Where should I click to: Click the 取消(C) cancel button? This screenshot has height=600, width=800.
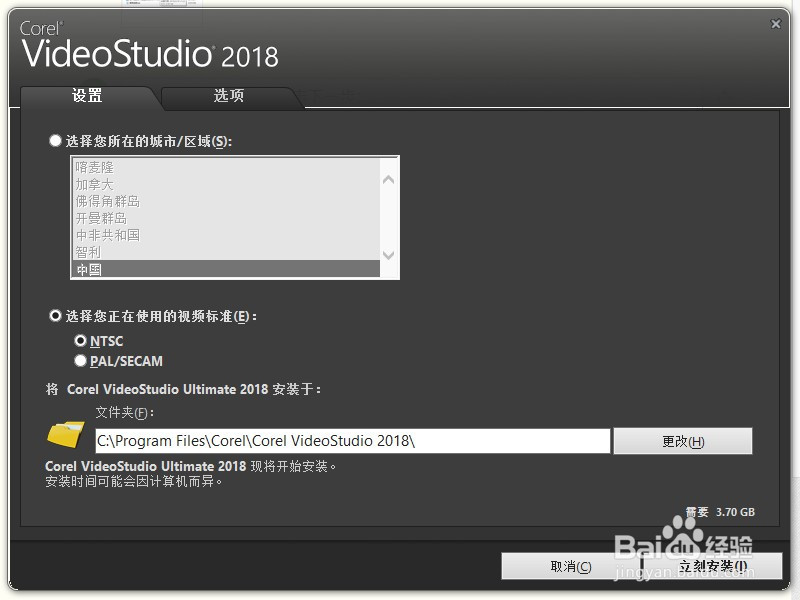point(570,566)
